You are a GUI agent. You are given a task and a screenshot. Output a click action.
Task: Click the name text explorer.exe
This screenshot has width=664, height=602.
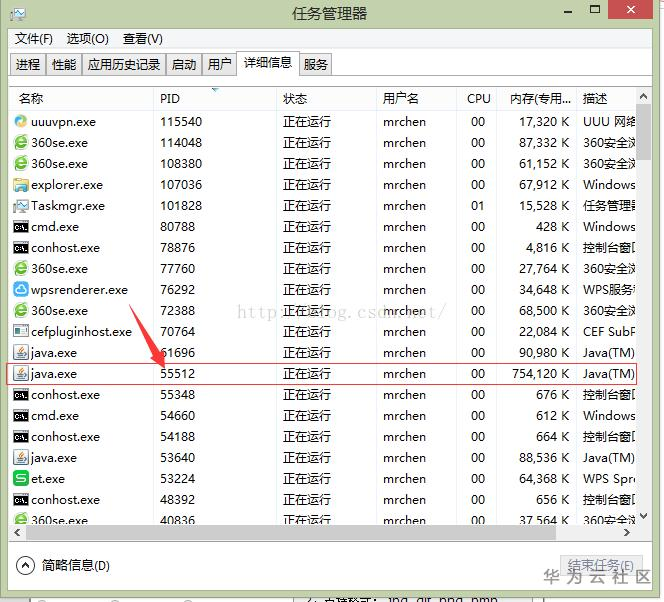click(67, 185)
